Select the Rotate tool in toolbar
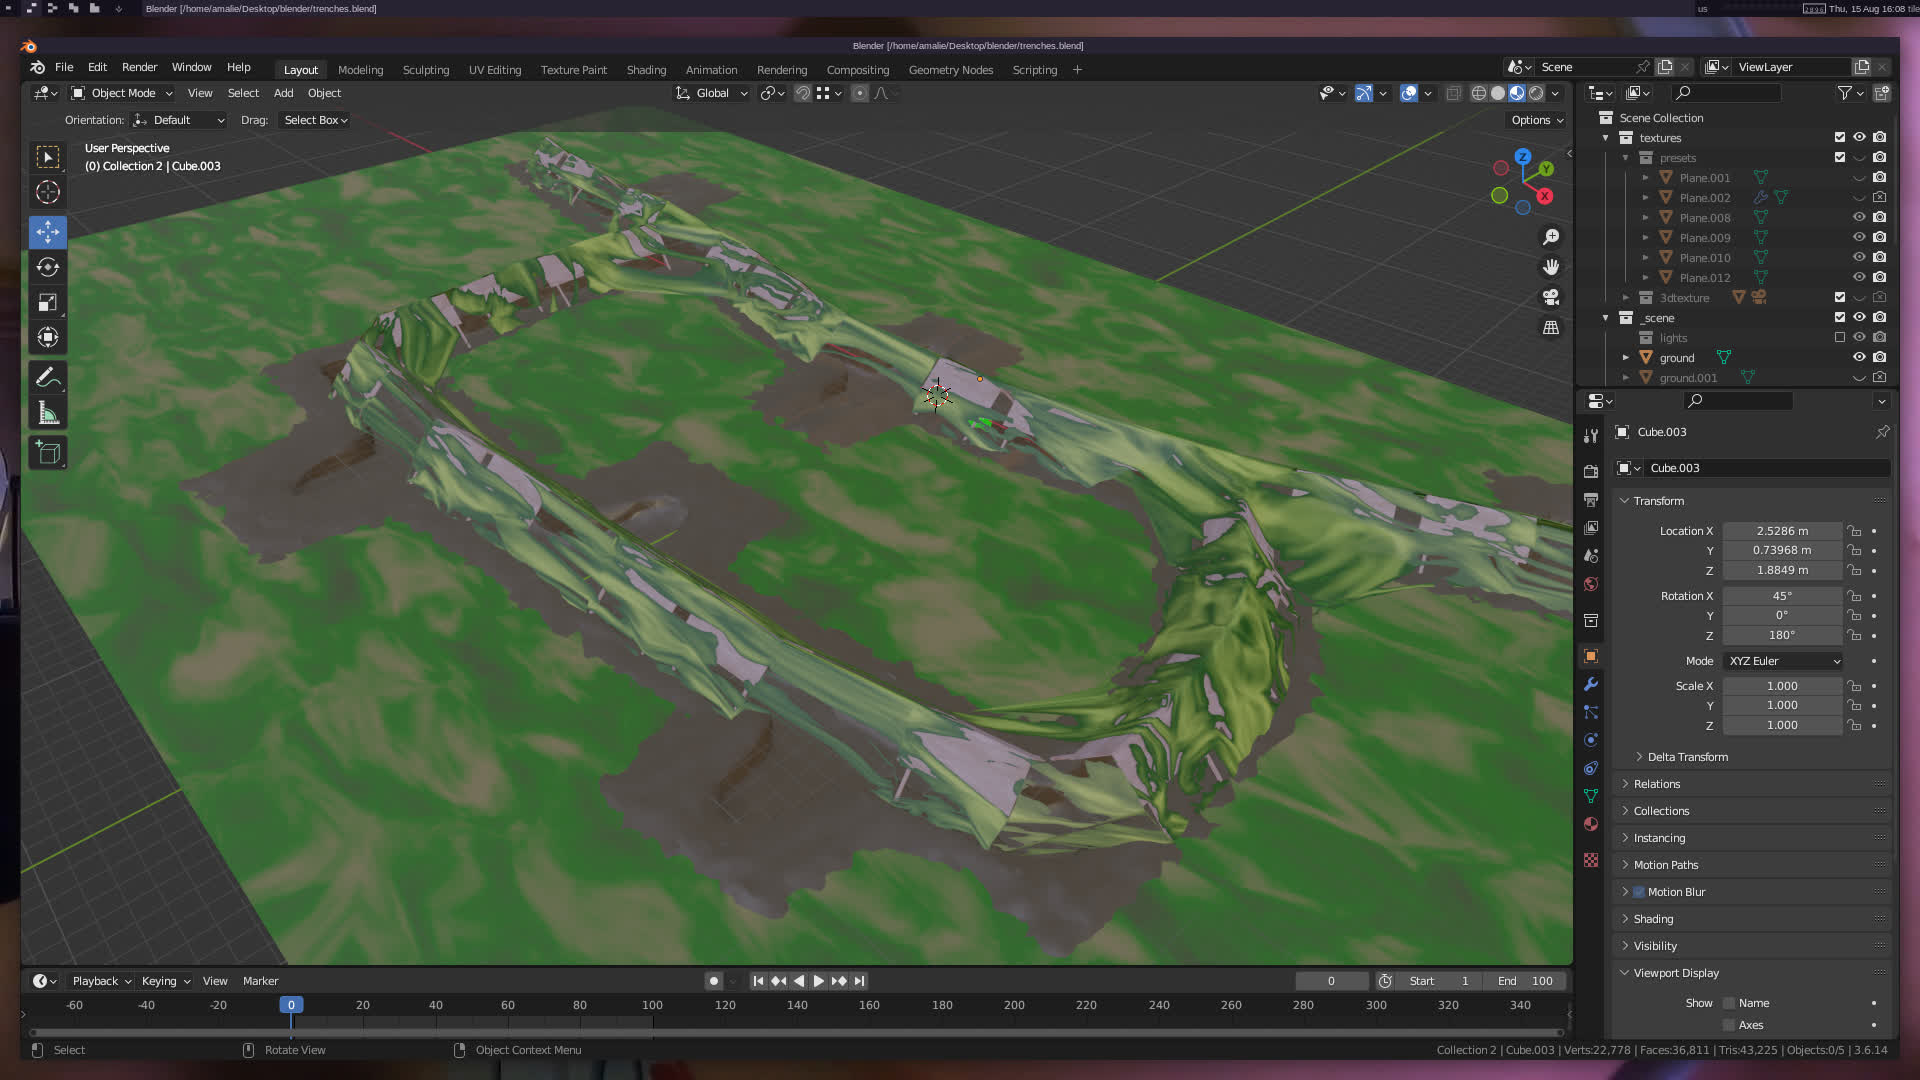Image resolution: width=1920 pixels, height=1080 pixels. click(x=47, y=267)
